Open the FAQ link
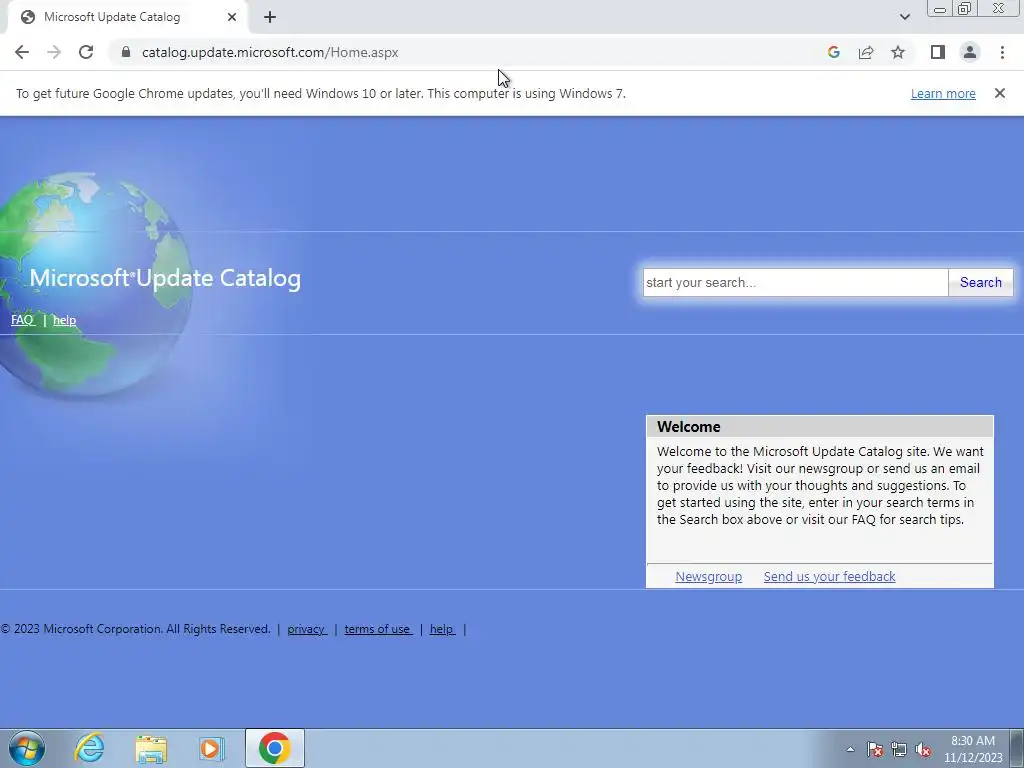Viewport: 1024px width, 768px height. 23,320
